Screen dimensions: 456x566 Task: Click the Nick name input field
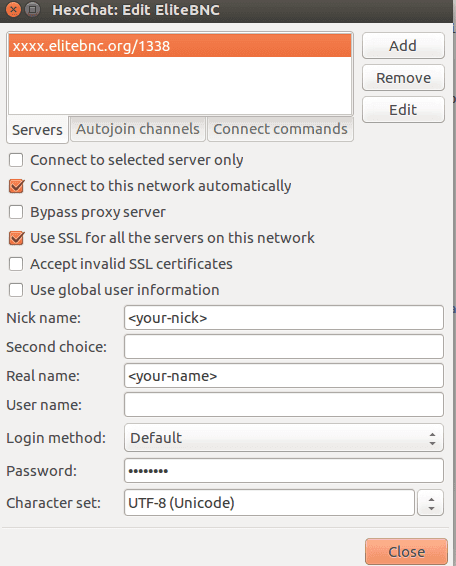(284, 318)
